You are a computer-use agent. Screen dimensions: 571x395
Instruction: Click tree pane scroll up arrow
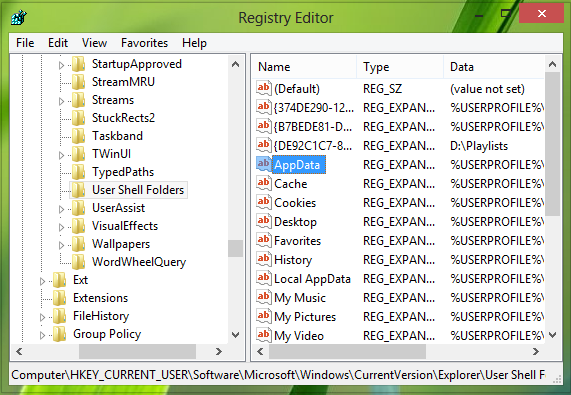[x=236, y=64]
